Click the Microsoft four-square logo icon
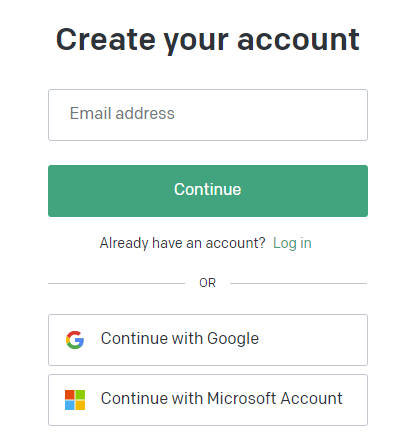Image resolution: width=406 pixels, height=445 pixels. 75,400
